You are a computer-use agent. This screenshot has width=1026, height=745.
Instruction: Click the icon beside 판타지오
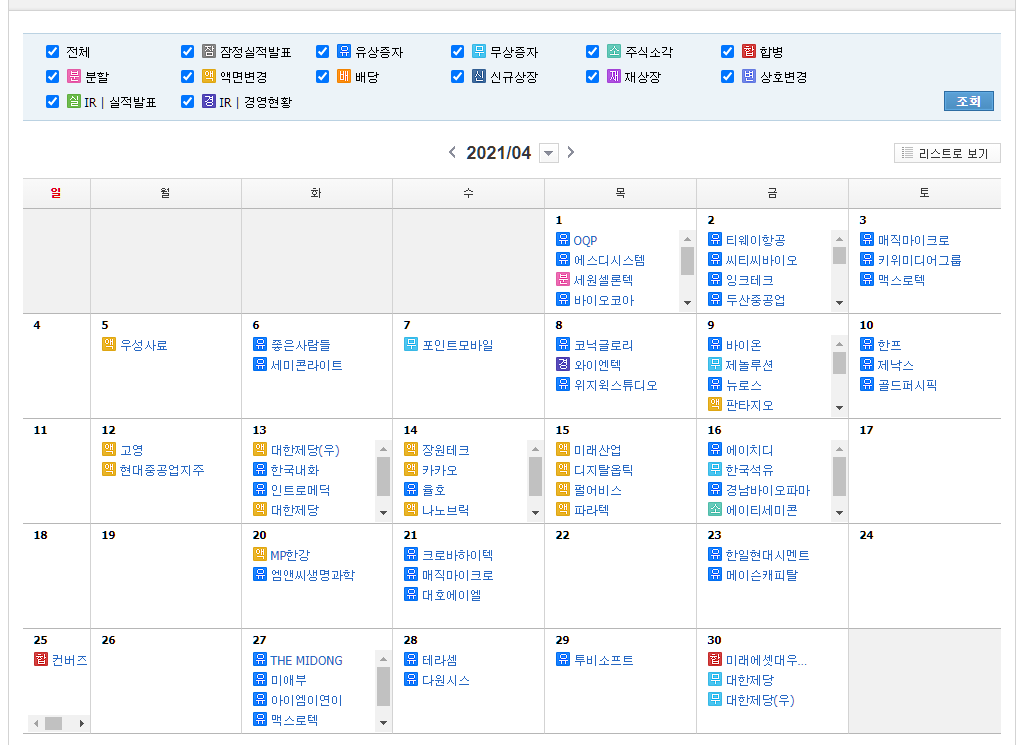[715, 404]
